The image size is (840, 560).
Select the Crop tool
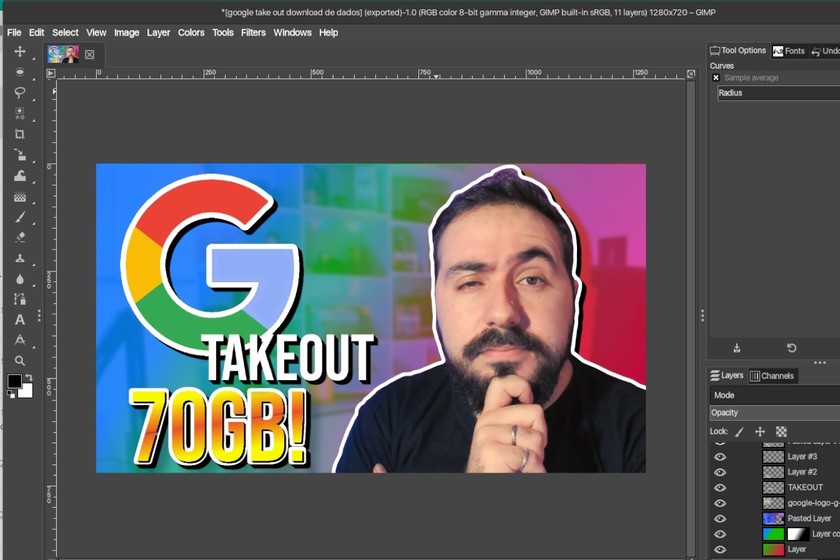(x=19, y=134)
